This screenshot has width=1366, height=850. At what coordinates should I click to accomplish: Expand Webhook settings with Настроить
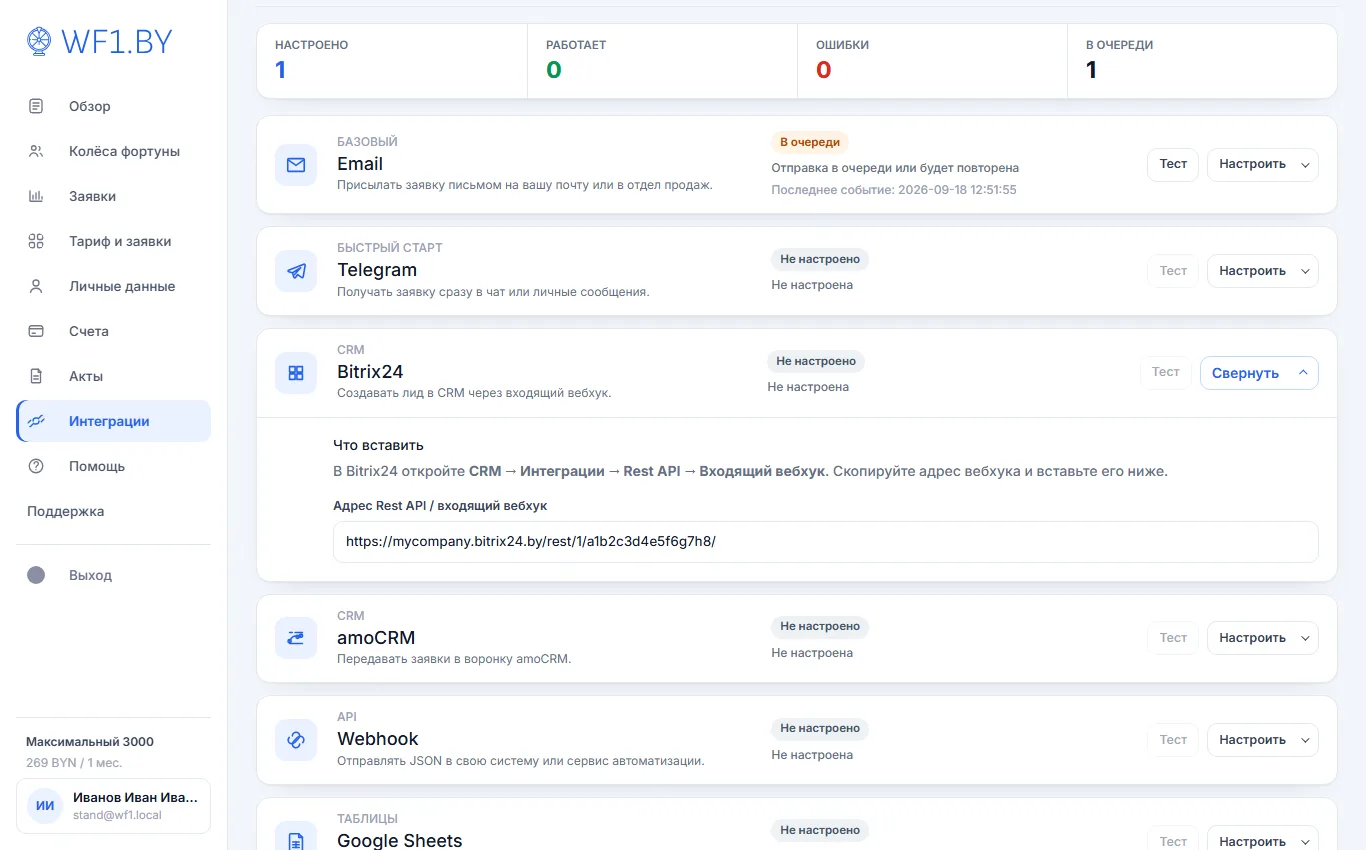(1262, 740)
